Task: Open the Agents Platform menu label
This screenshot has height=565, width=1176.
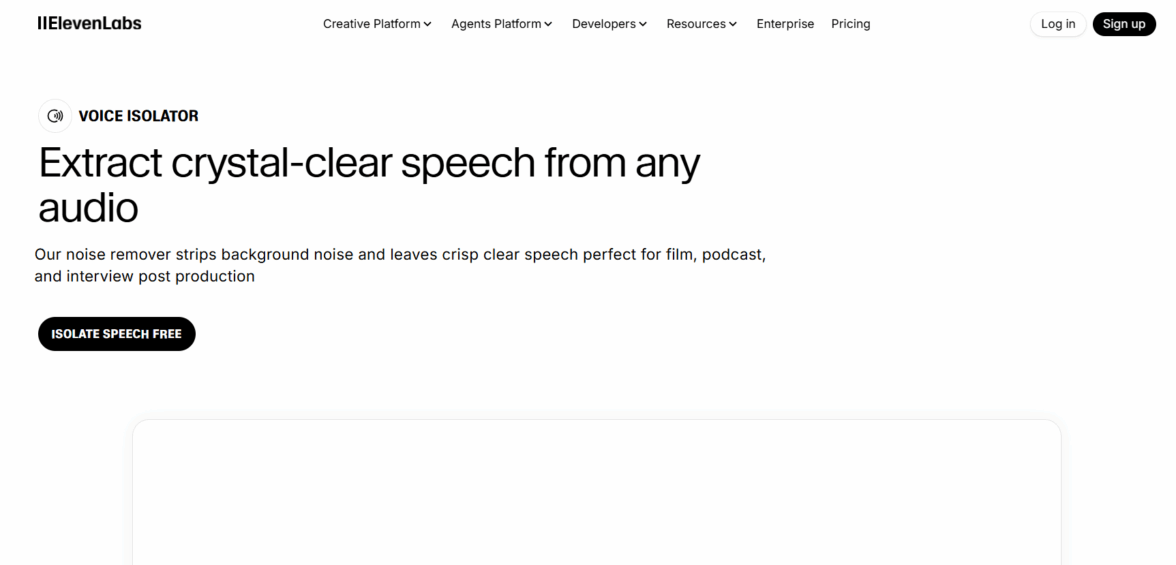Action: tap(496, 24)
